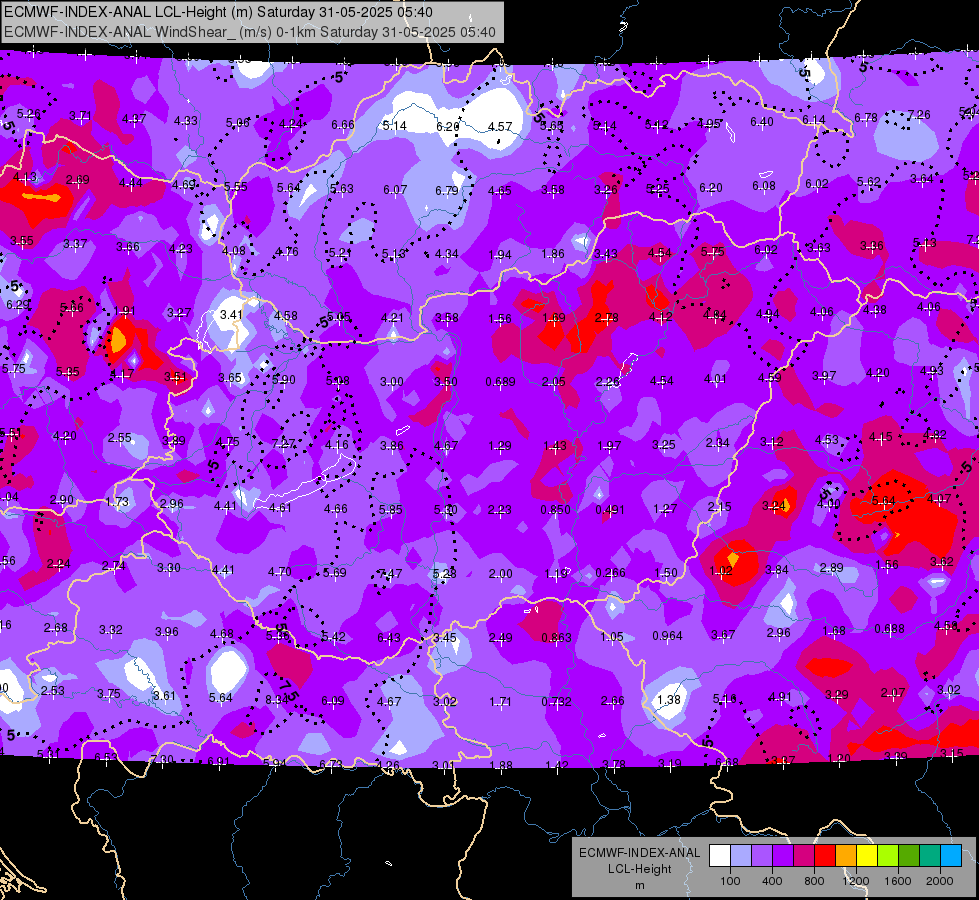Click the wind shear value 4.57
979x900 pixels.
[499, 127]
